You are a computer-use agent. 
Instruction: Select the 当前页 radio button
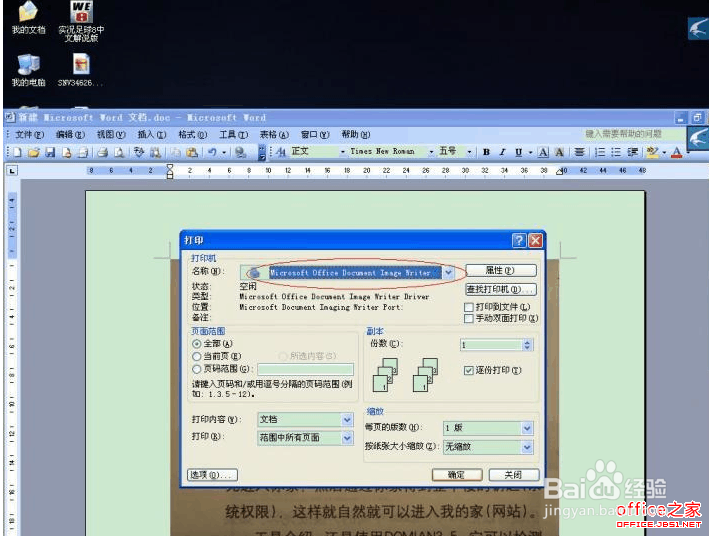coord(197,356)
